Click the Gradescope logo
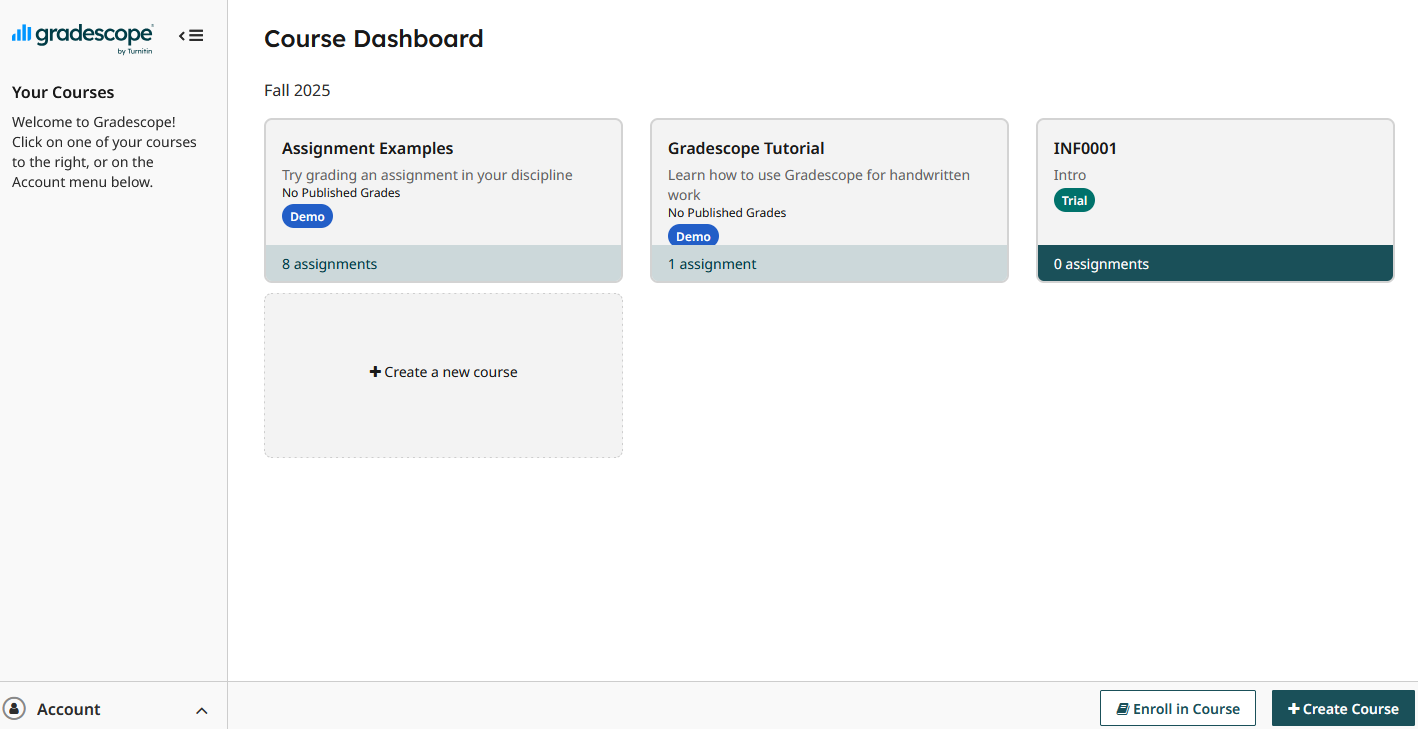 click(82, 36)
